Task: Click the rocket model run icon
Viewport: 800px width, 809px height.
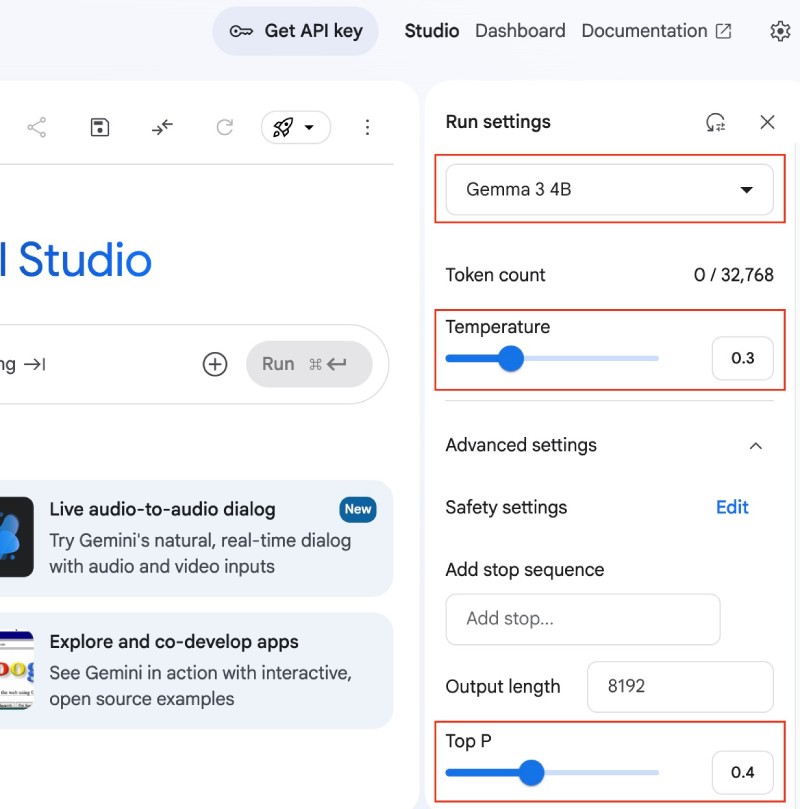Action: (283, 127)
